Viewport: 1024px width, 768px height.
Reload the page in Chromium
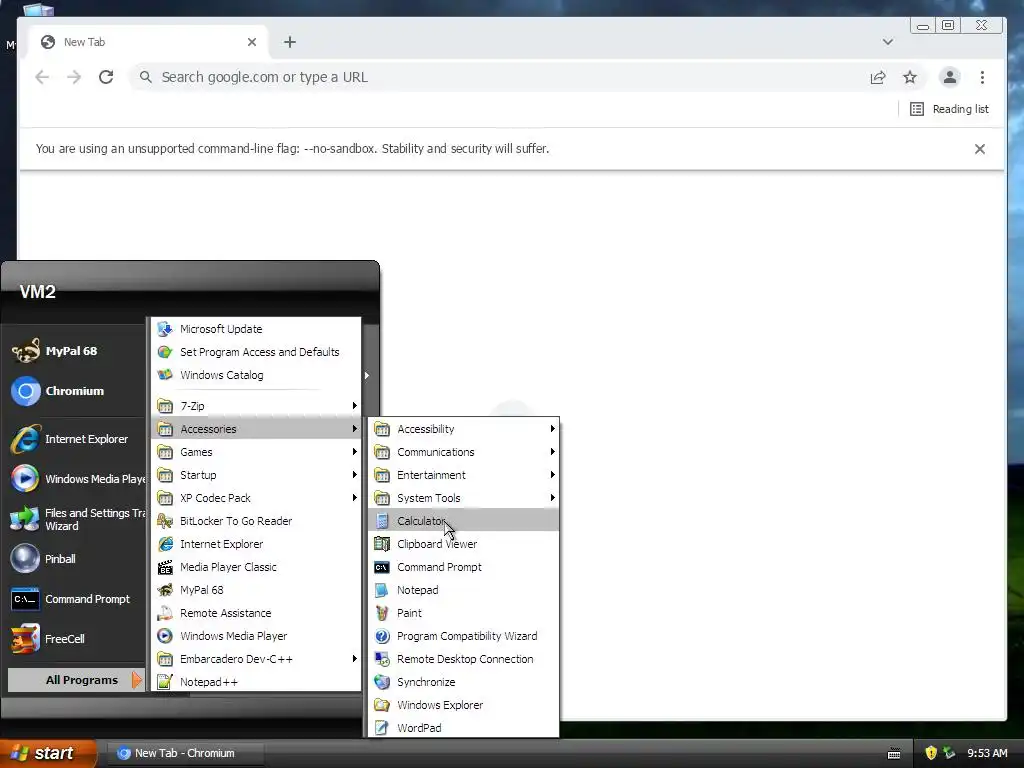pyautogui.click(x=106, y=77)
